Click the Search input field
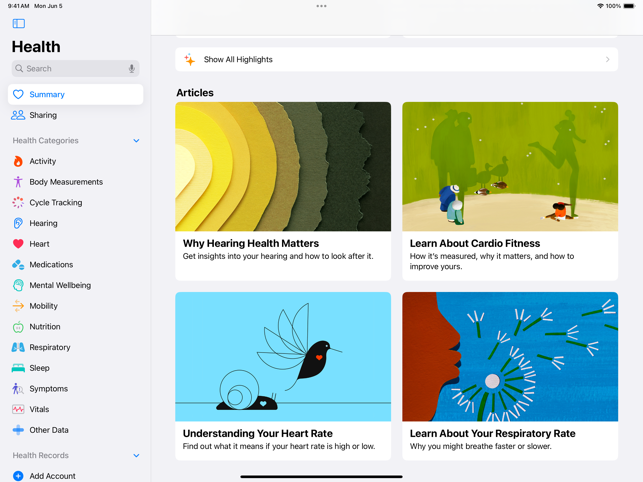Viewport: 643px width, 482px height. click(x=70, y=69)
